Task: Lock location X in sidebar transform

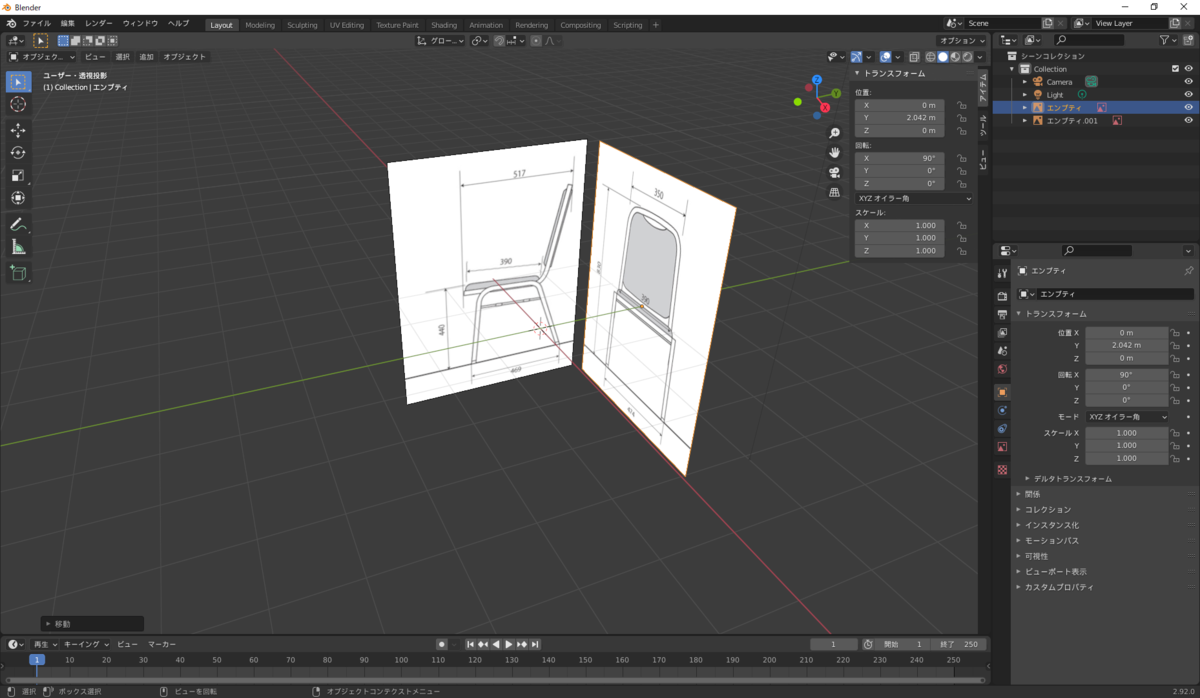Action: coord(961,105)
